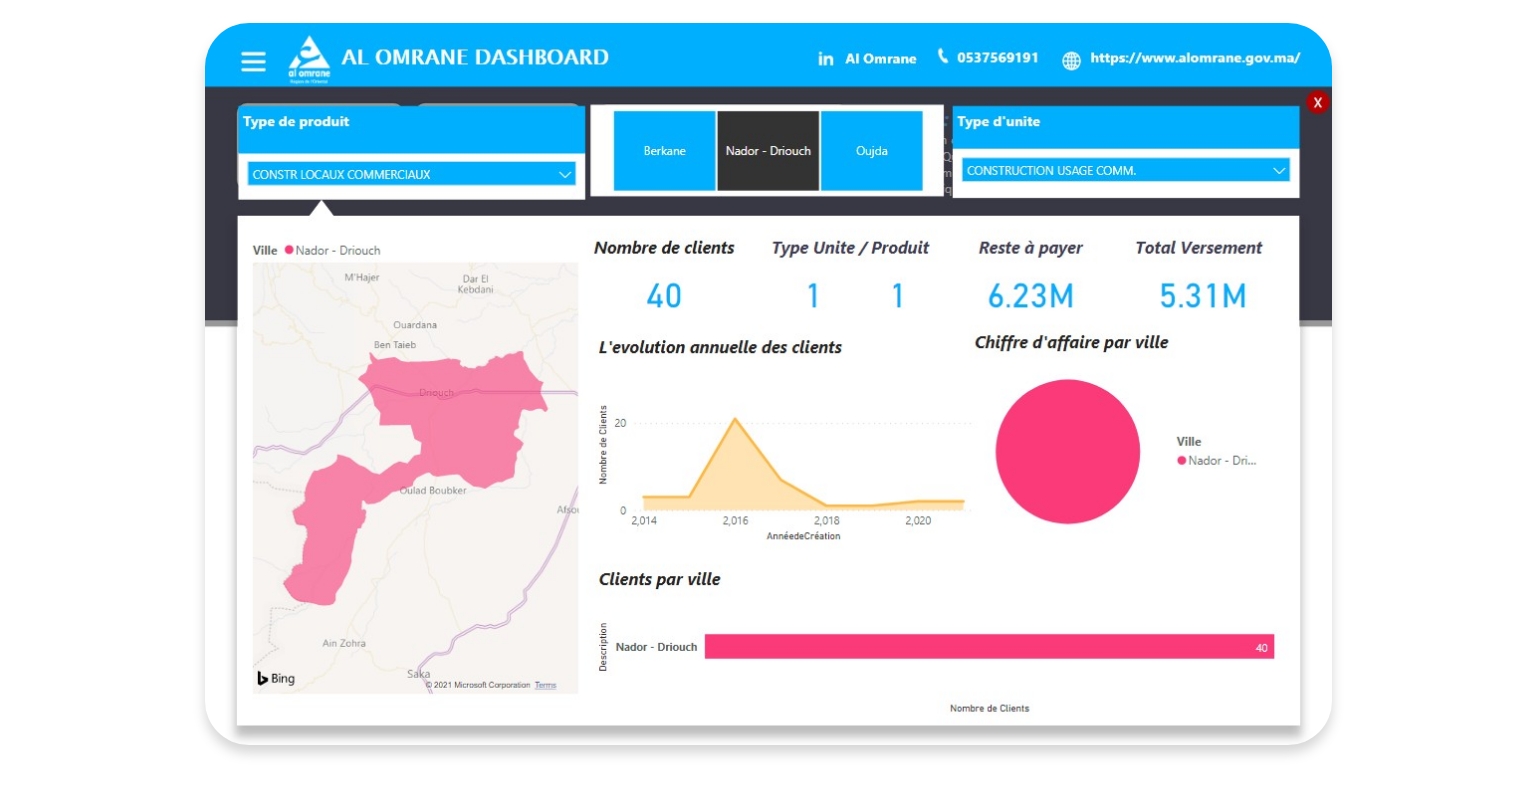Toggle the Nador - Driouch city tile
The width and height of the screenshot is (1536, 790).
tap(768, 151)
